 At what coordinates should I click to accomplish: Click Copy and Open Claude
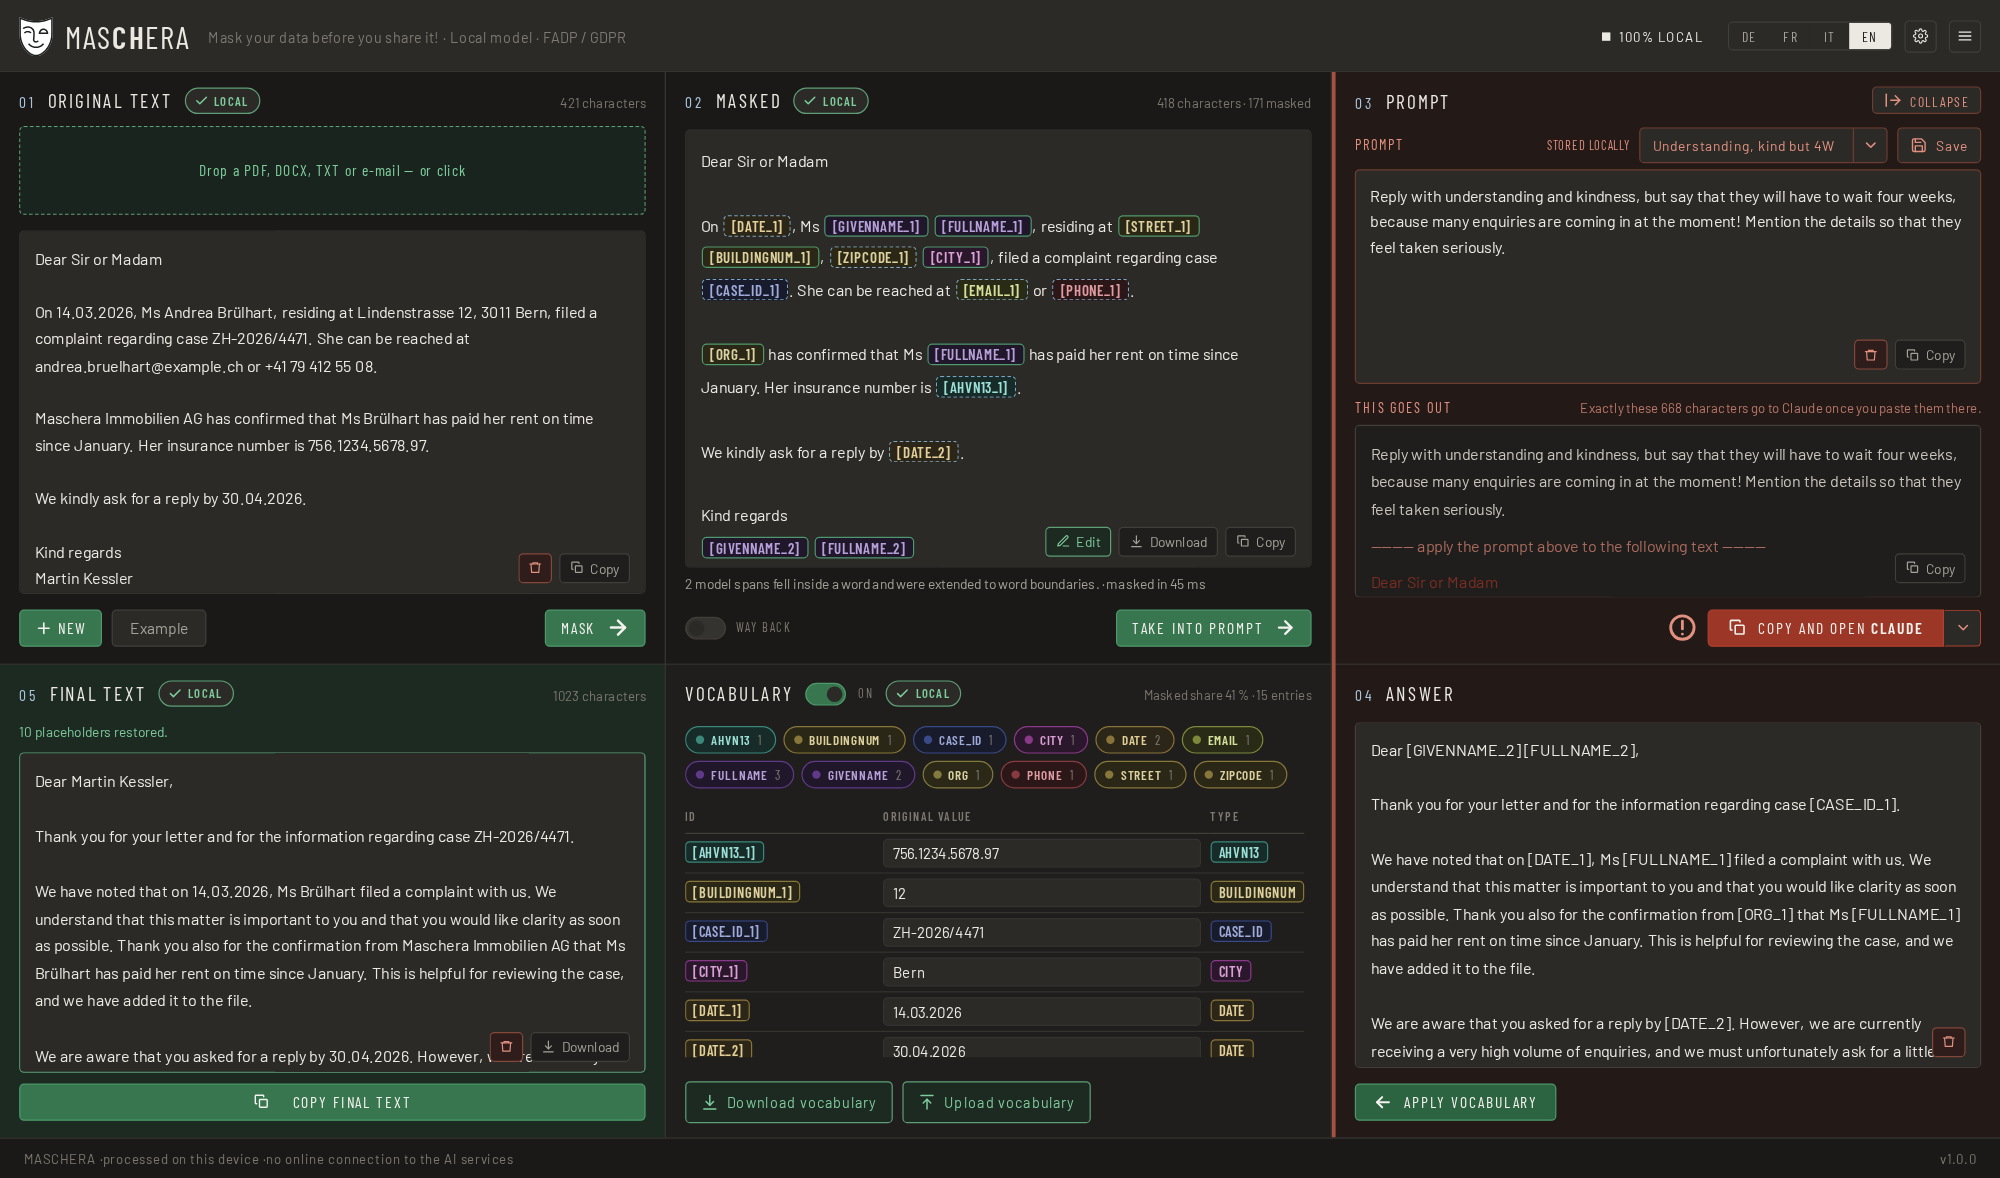pyautogui.click(x=1825, y=628)
